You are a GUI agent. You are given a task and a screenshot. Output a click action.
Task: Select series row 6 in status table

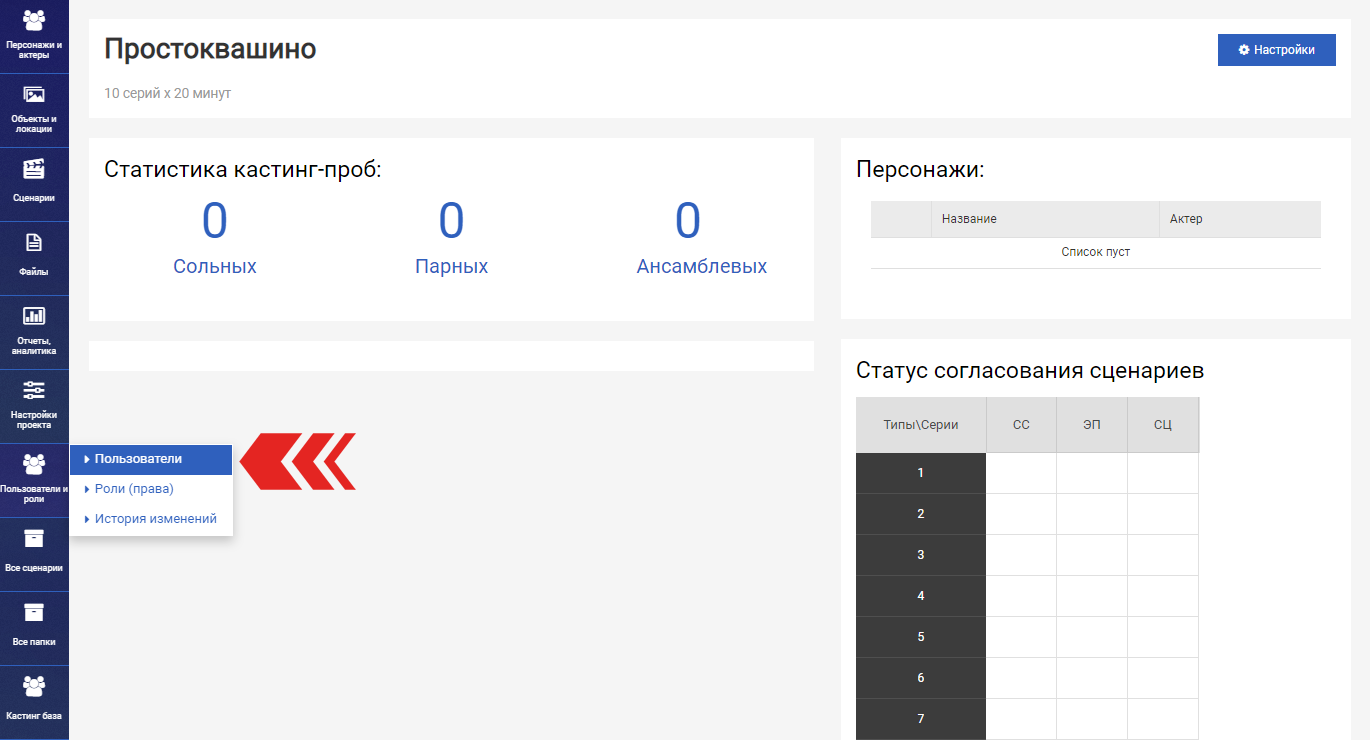click(921, 678)
